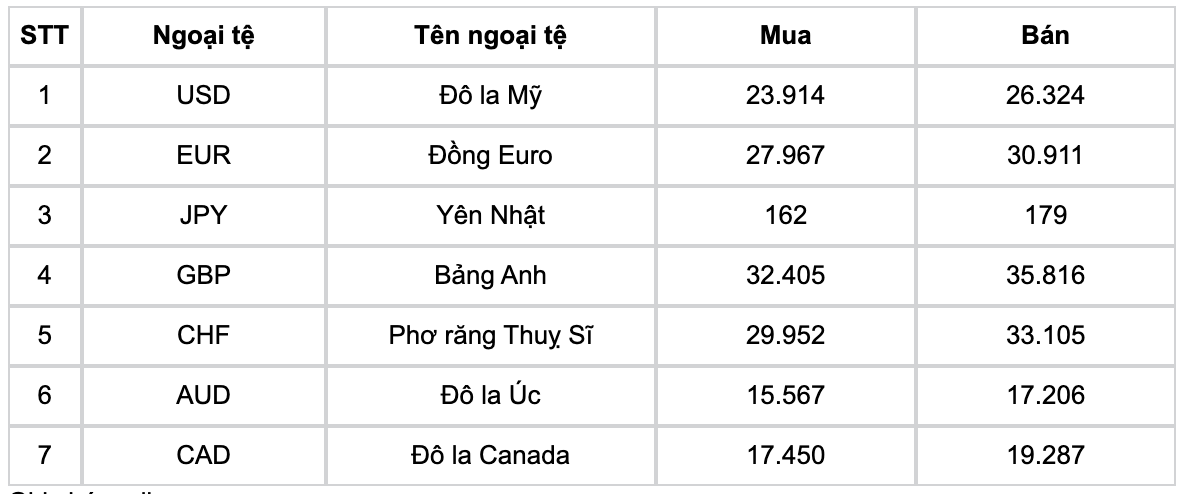Select the Ngoại tệ column header

tap(203, 36)
